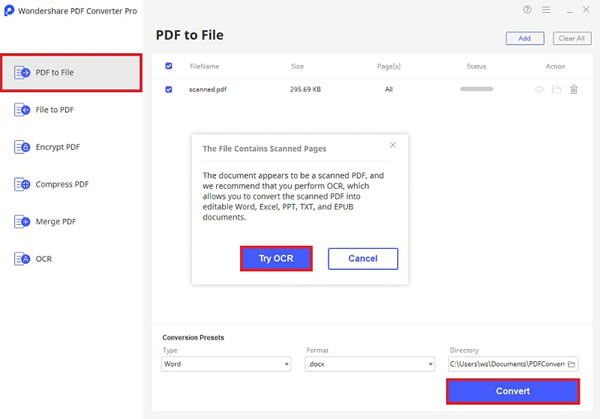Click the Directory path input field
Image resolution: width=600 pixels, height=419 pixels.
pyautogui.click(x=513, y=364)
